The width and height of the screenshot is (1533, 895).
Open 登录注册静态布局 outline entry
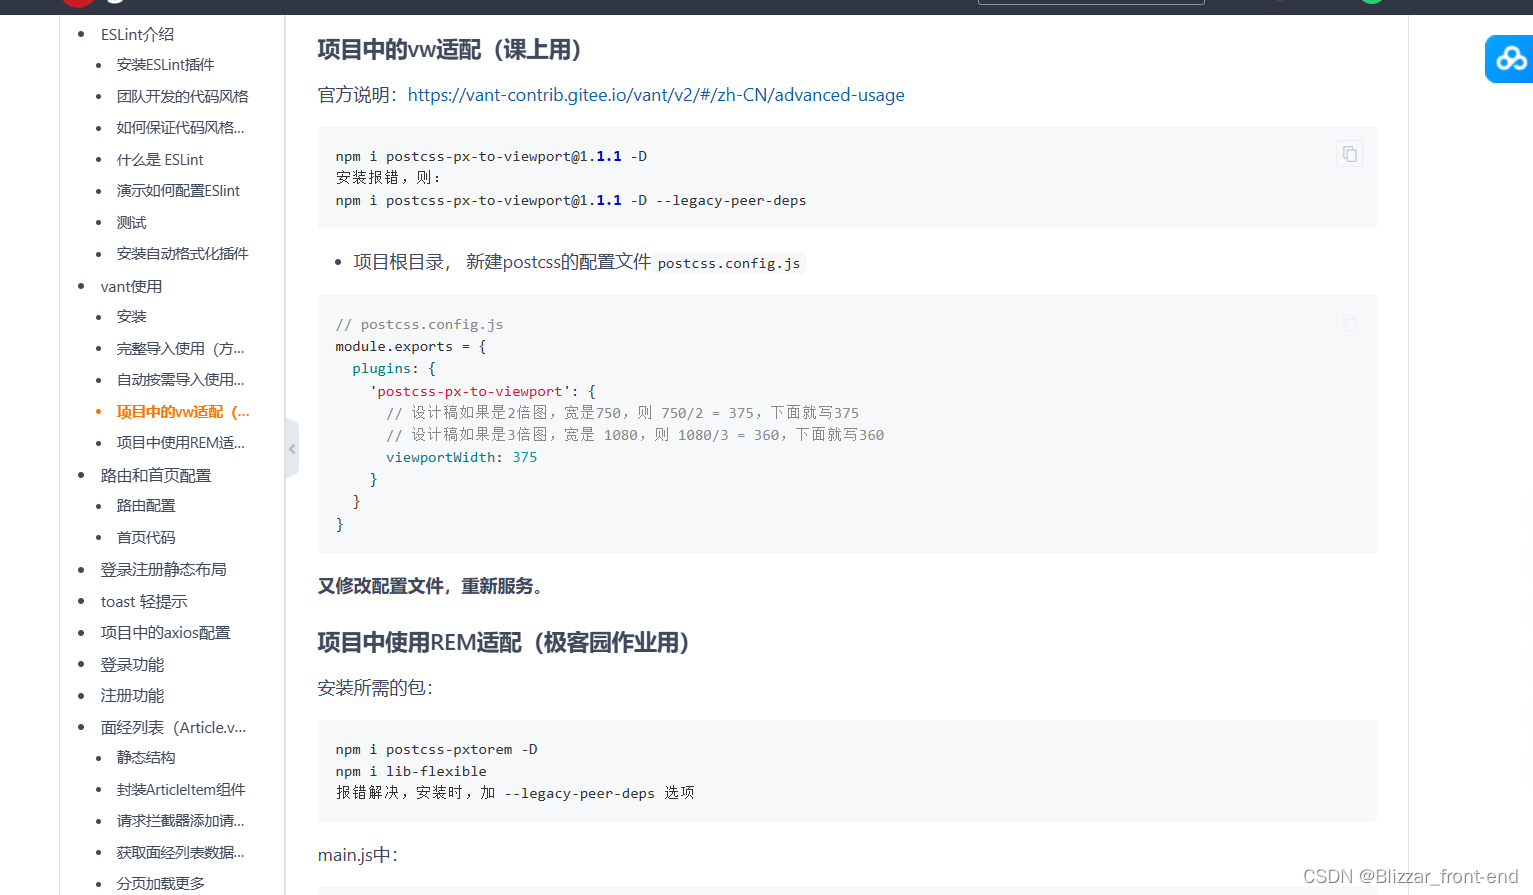163,569
